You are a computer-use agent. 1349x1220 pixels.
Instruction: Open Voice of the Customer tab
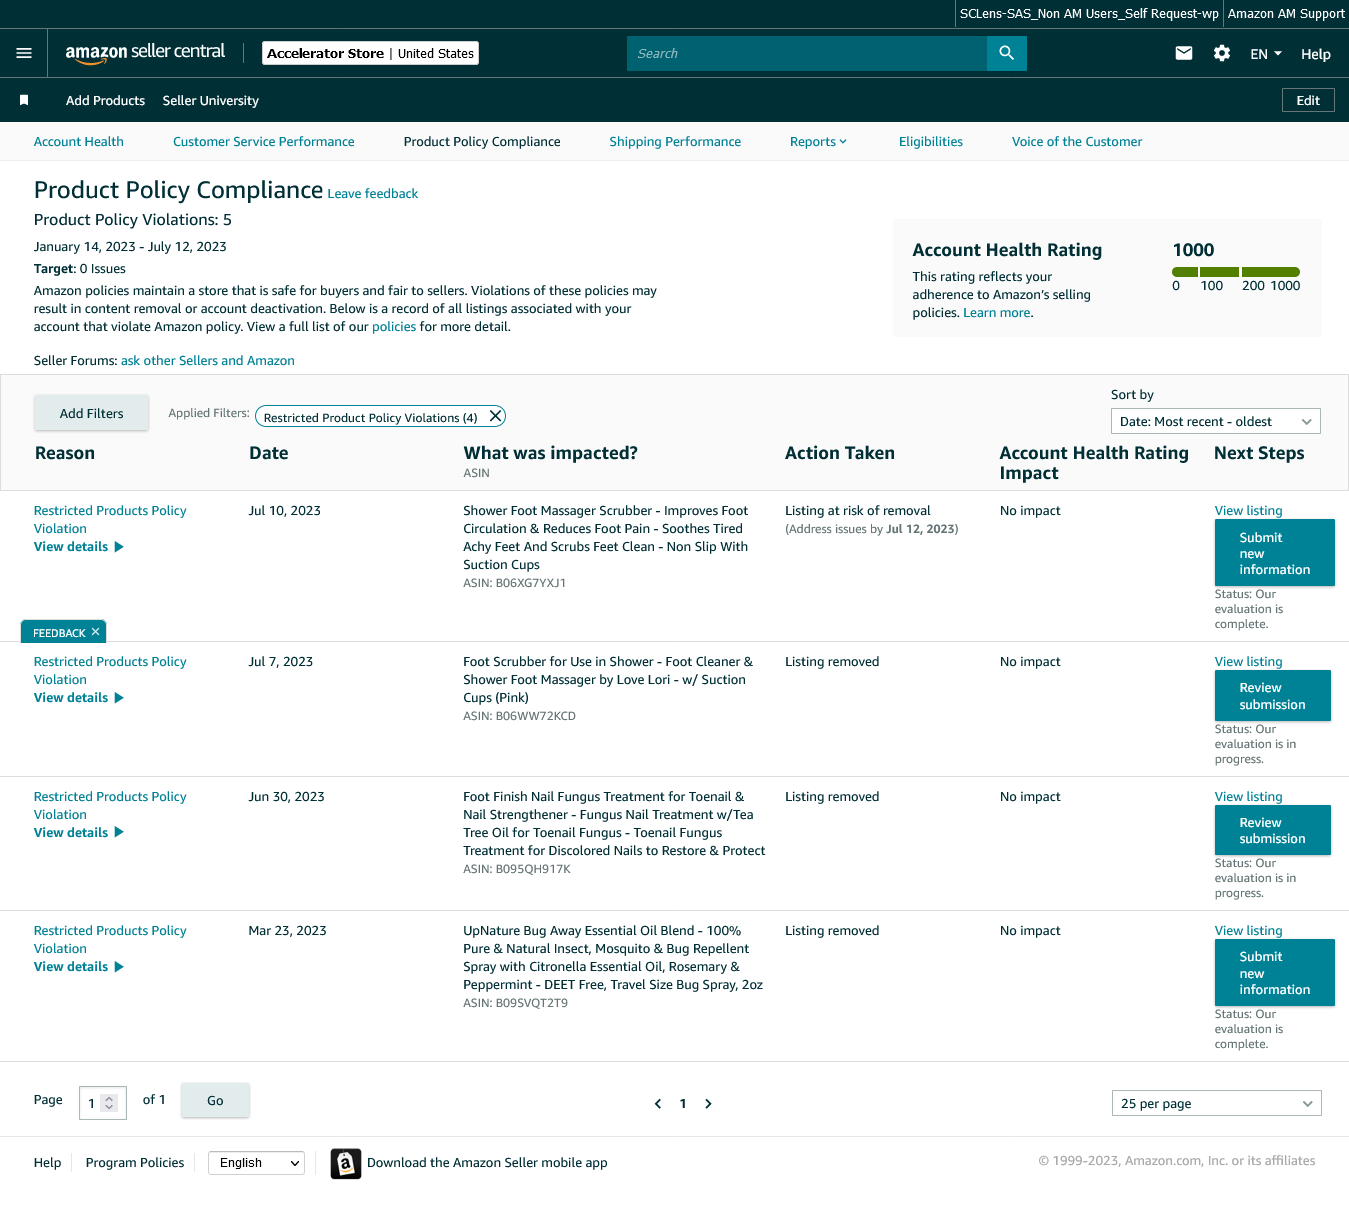1077,142
